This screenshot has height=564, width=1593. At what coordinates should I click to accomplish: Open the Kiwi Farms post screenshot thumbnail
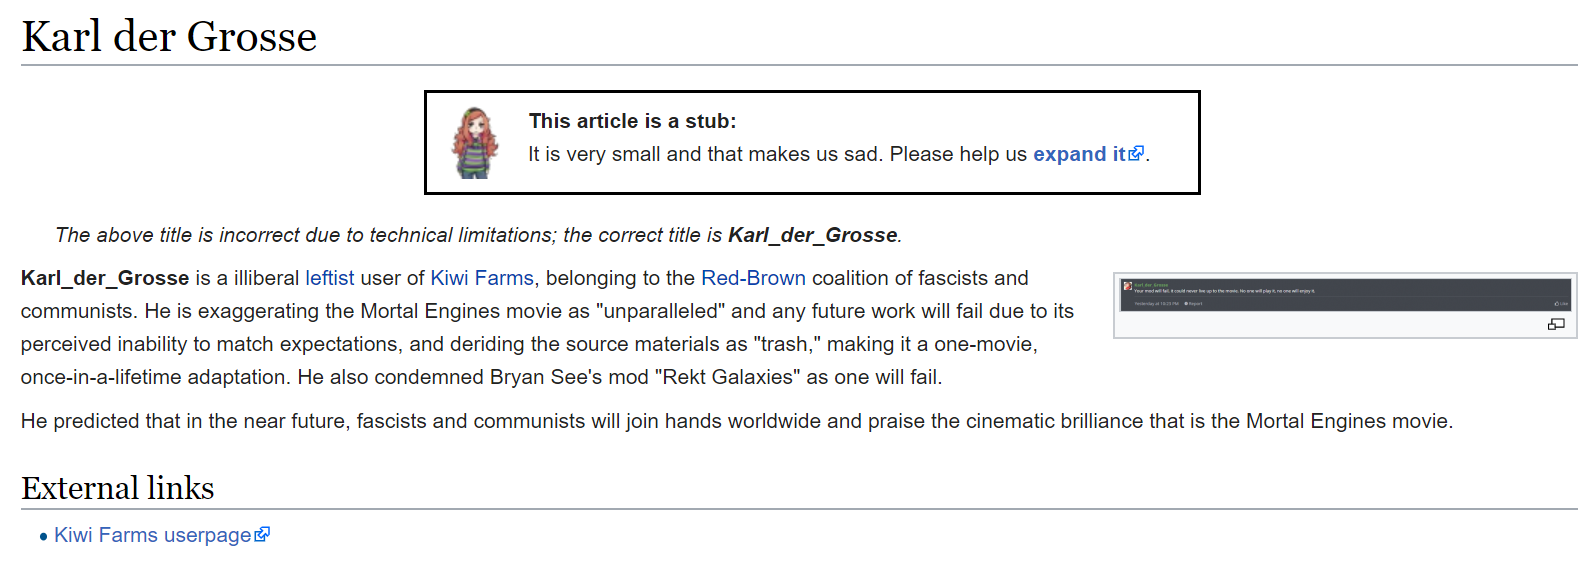coord(1345,295)
